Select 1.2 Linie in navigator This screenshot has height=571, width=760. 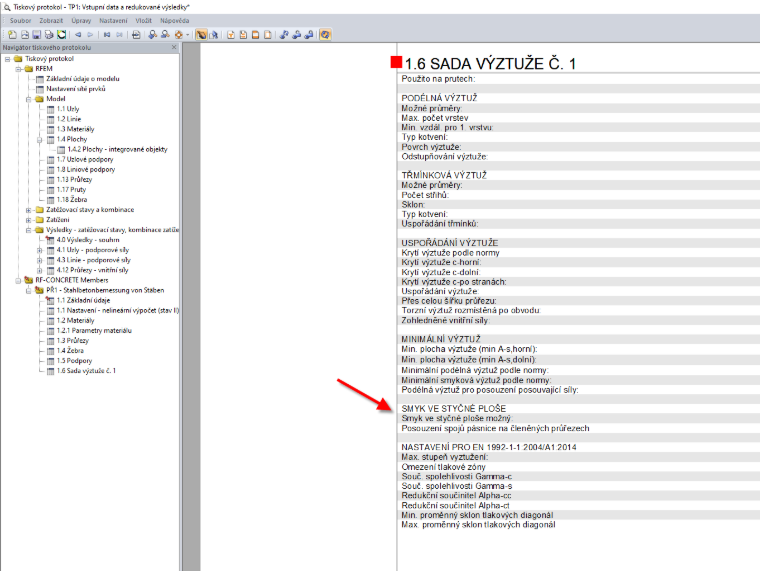69,119
